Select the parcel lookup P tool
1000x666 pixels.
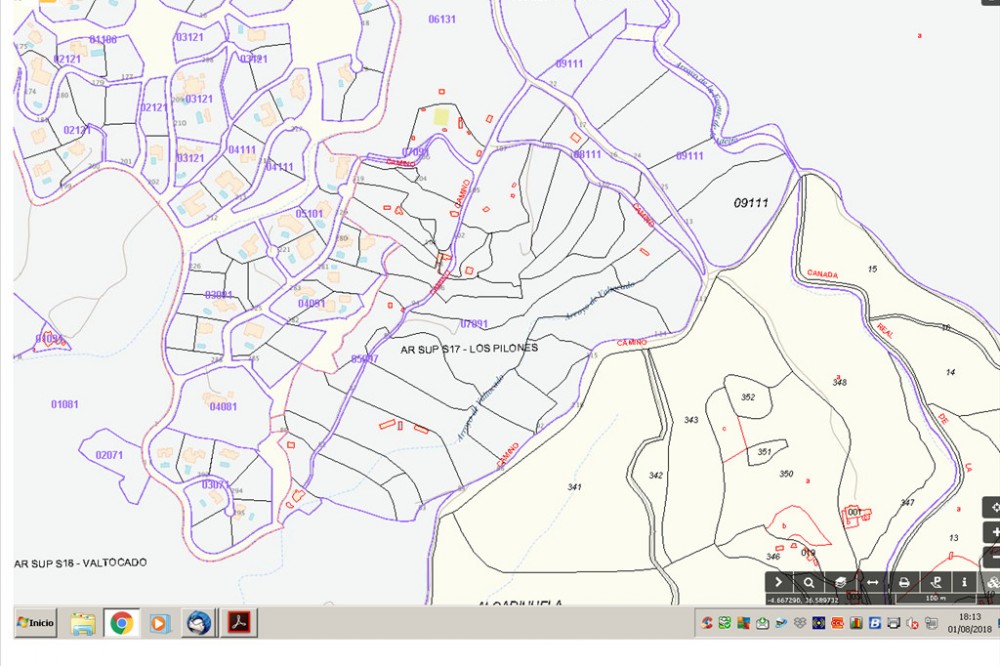(936, 582)
